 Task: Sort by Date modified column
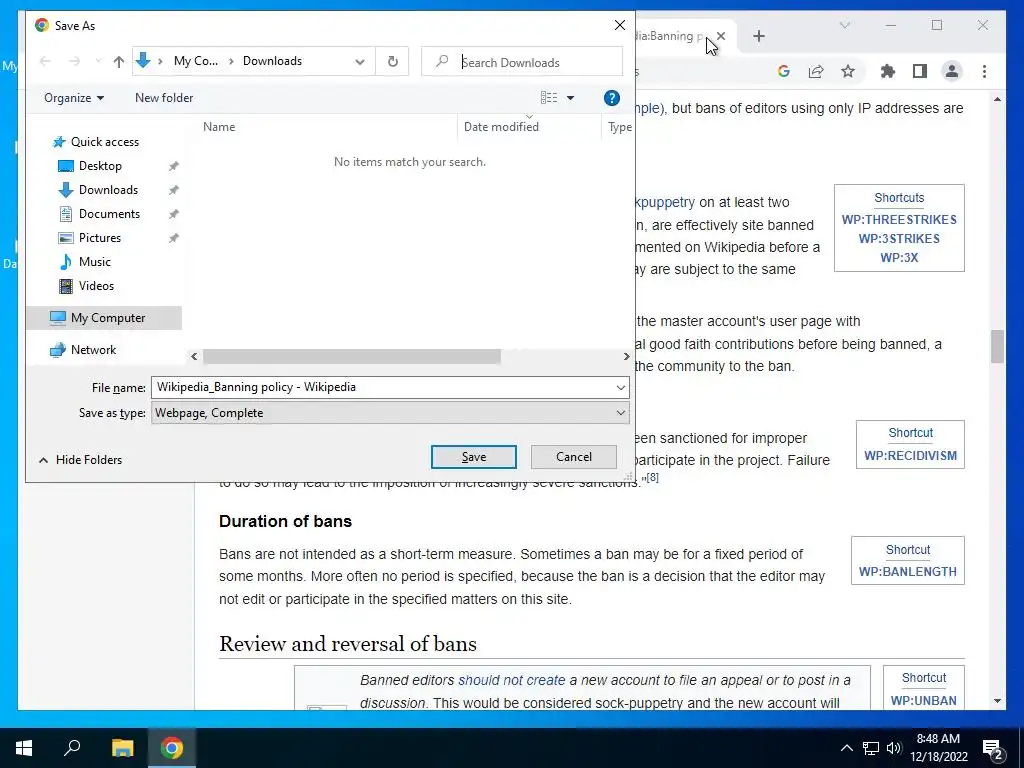pyautogui.click(x=501, y=127)
